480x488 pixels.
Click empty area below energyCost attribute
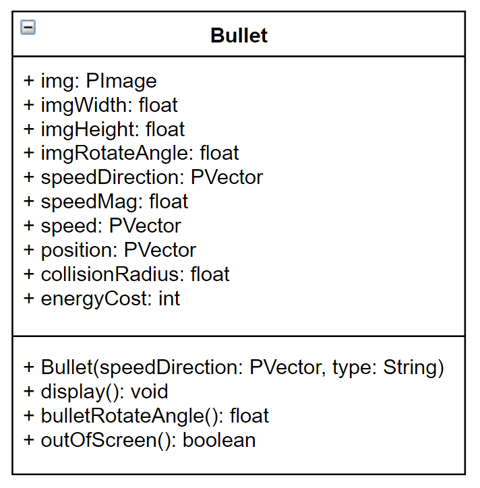239,322
